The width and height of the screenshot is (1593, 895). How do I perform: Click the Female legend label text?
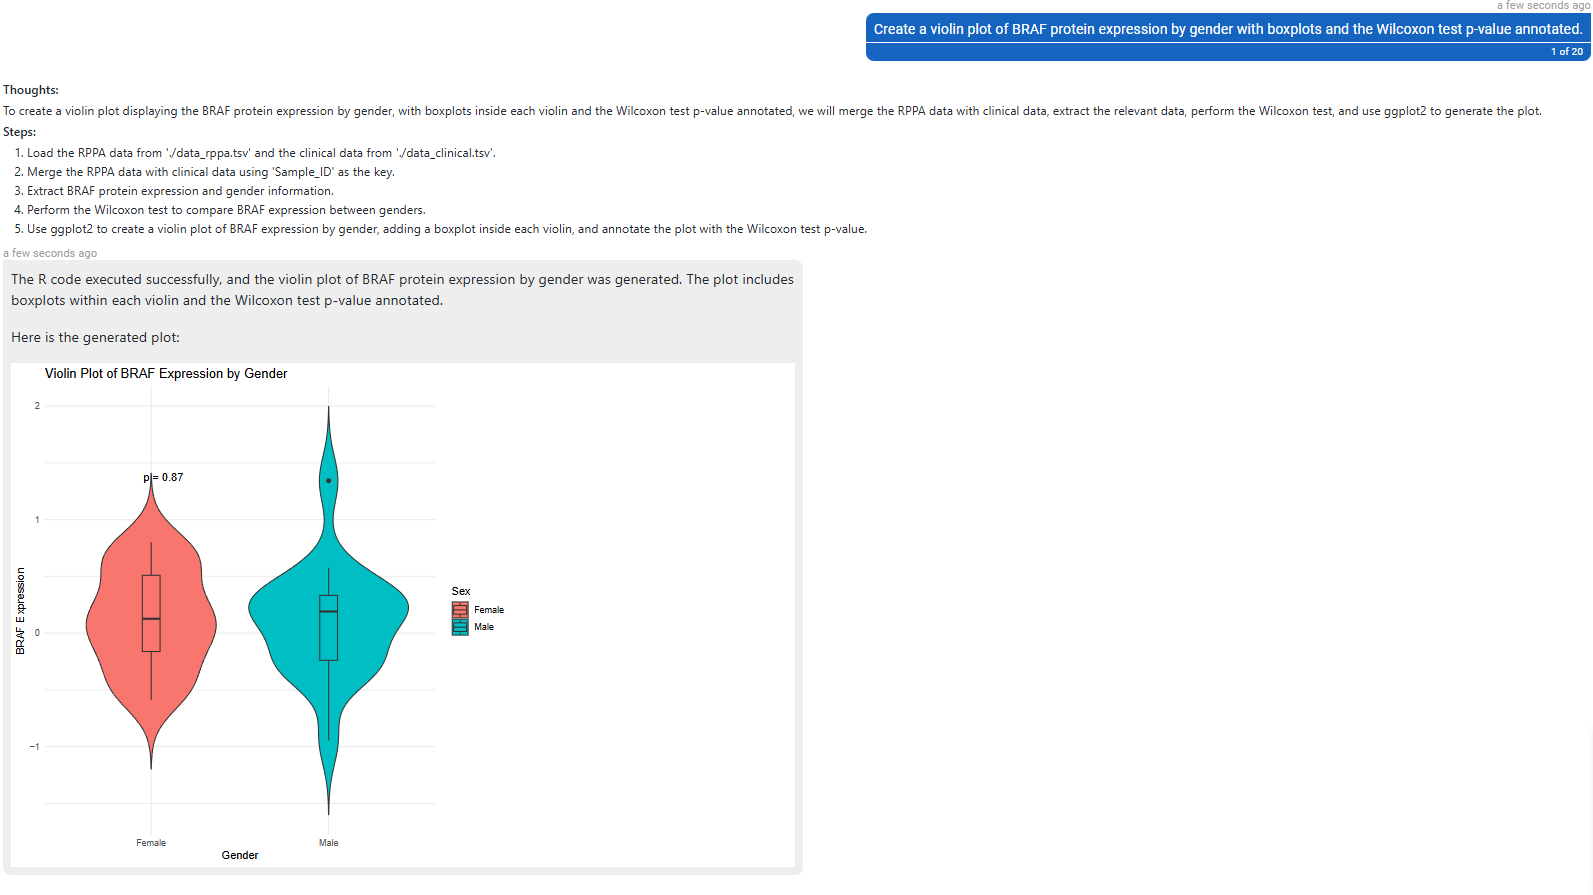pos(489,610)
